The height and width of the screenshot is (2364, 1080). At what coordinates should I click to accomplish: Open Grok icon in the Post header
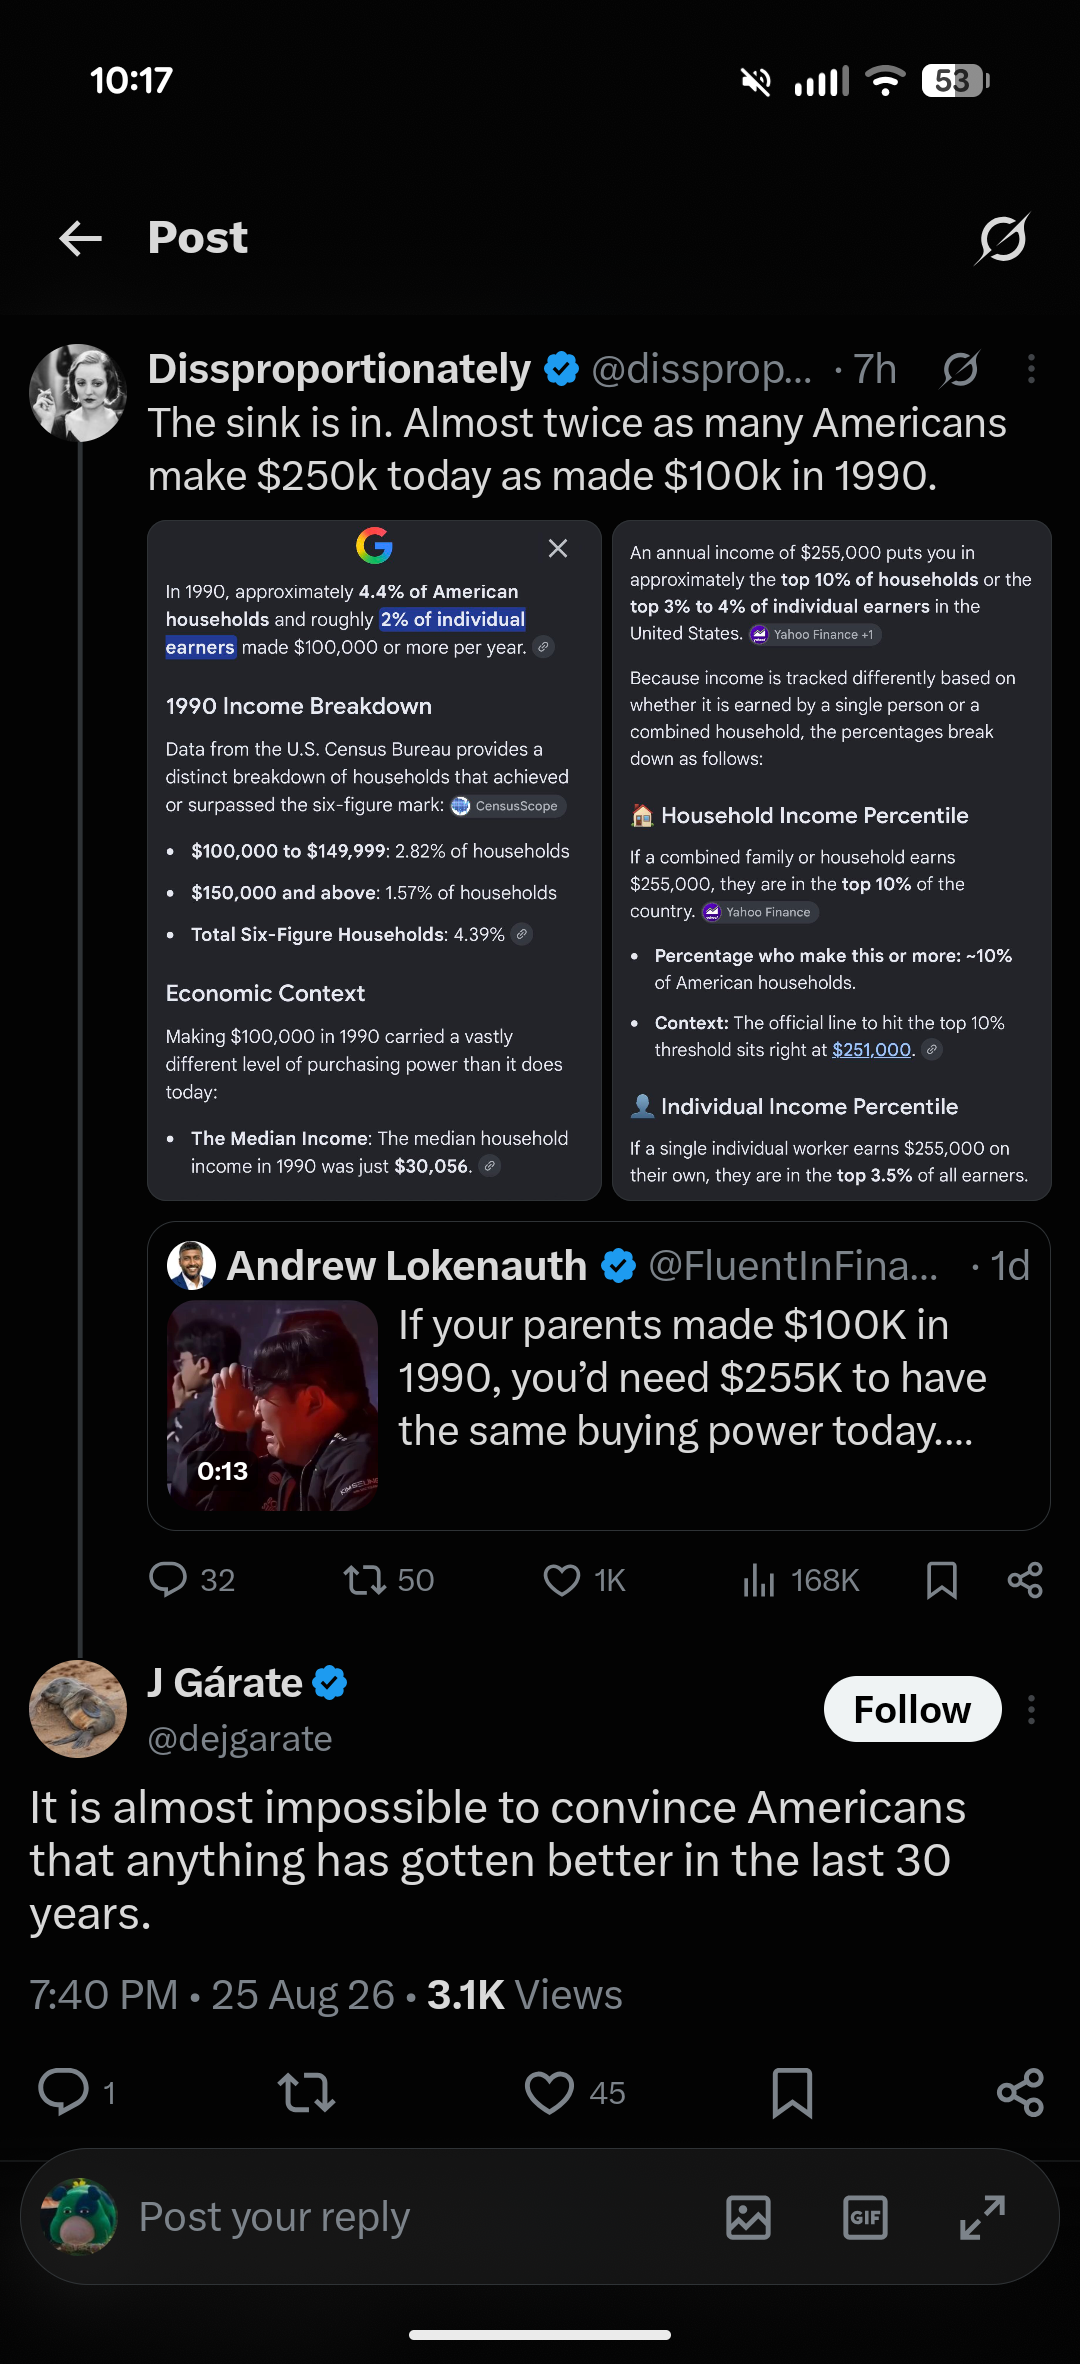coord(1002,239)
